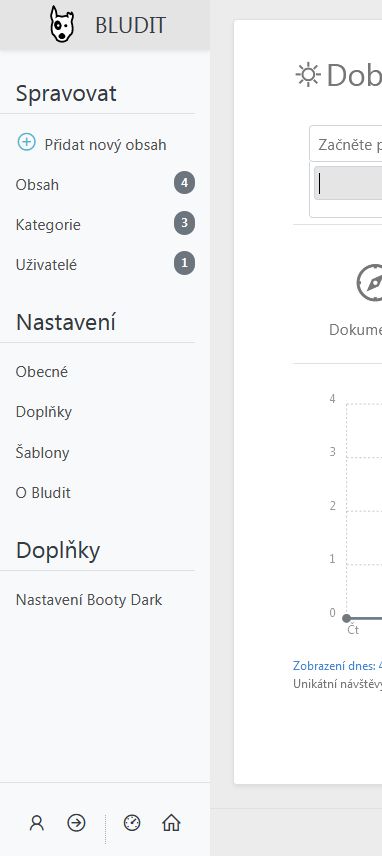Open the Obsah menu item

[x=37, y=185]
